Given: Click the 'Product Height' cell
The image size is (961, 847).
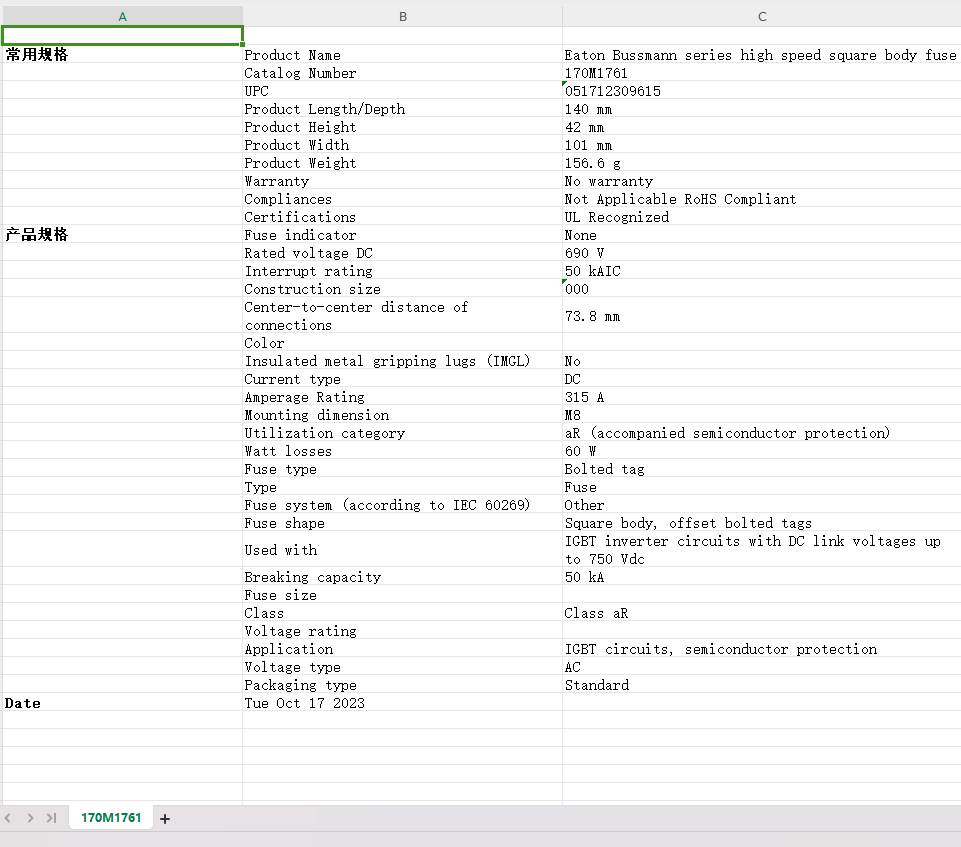Looking at the screenshot, I should pyautogui.click(x=403, y=127).
